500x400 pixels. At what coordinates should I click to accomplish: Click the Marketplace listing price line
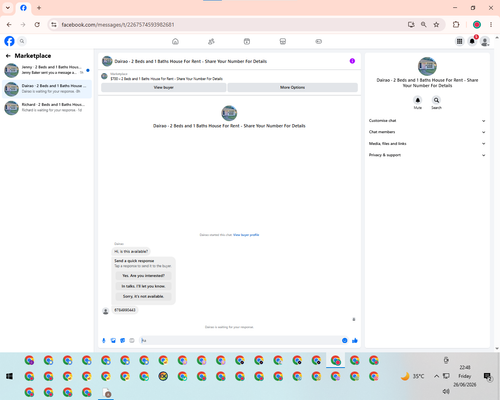click(x=167, y=79)
